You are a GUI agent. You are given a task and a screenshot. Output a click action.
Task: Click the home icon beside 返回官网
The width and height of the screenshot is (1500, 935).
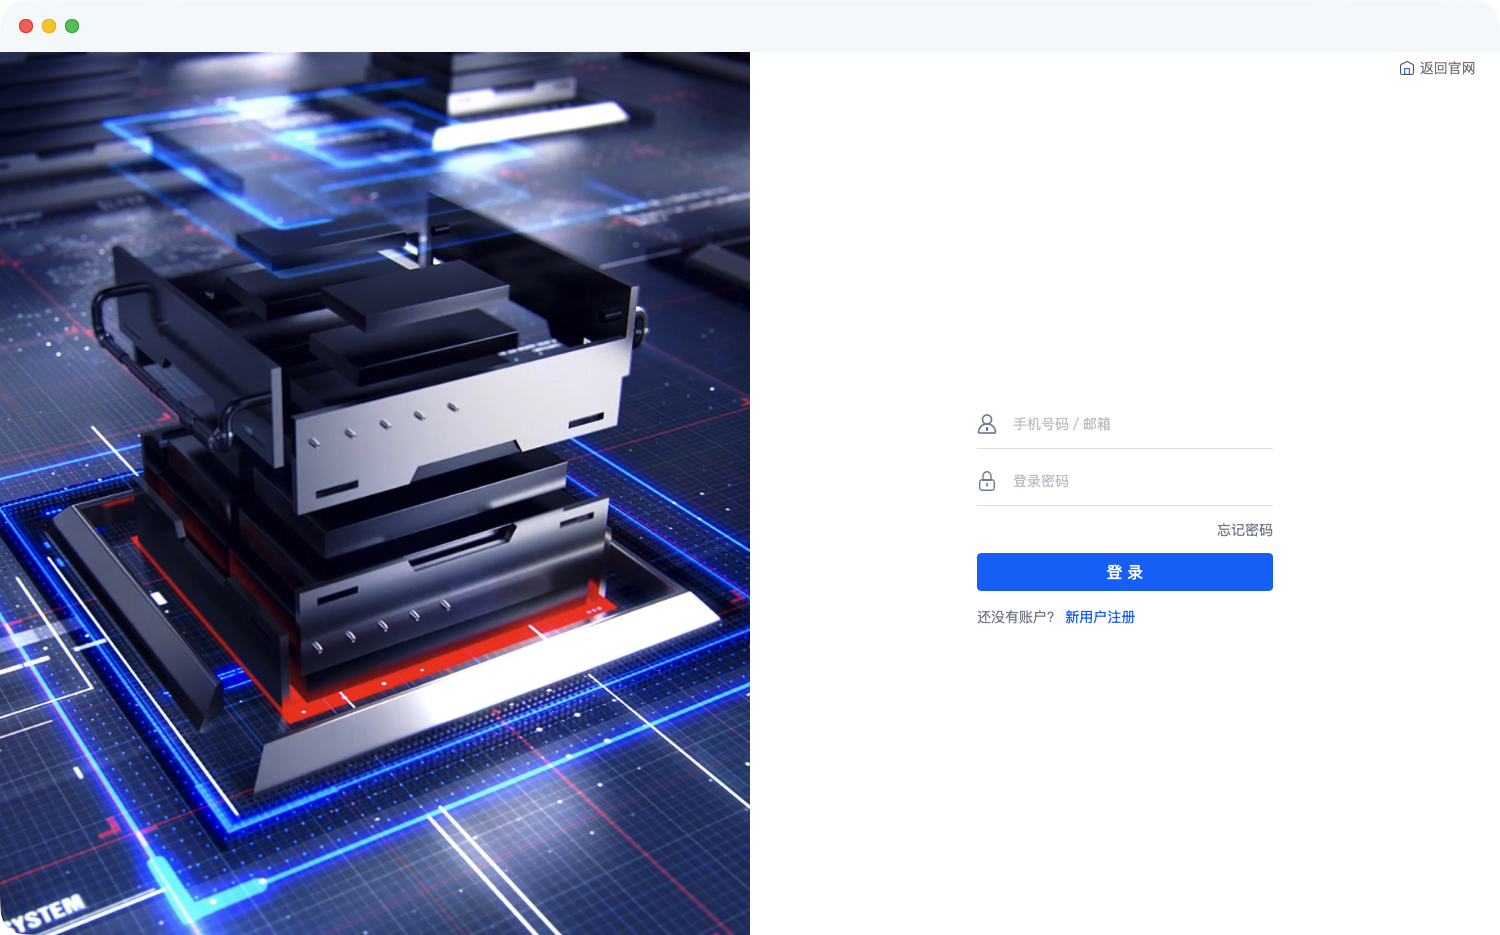(x=1406, y=68)
